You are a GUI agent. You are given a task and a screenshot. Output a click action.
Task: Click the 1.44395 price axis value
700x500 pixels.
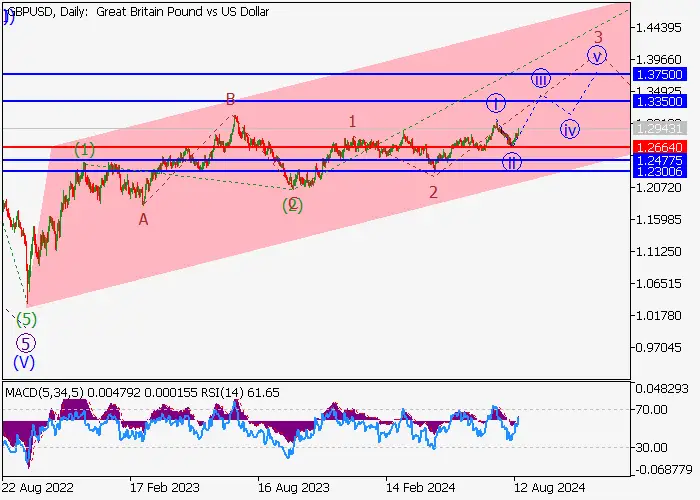point(658,28)
